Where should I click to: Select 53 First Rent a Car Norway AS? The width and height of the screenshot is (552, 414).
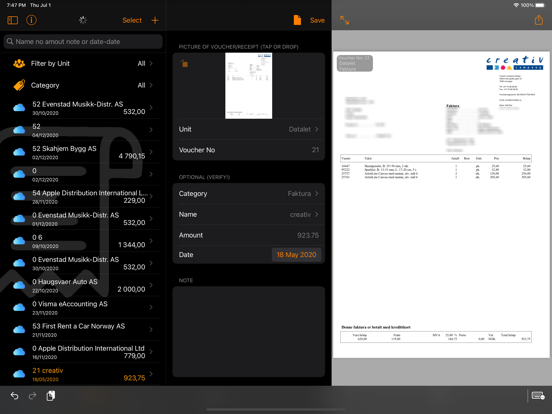83,330
